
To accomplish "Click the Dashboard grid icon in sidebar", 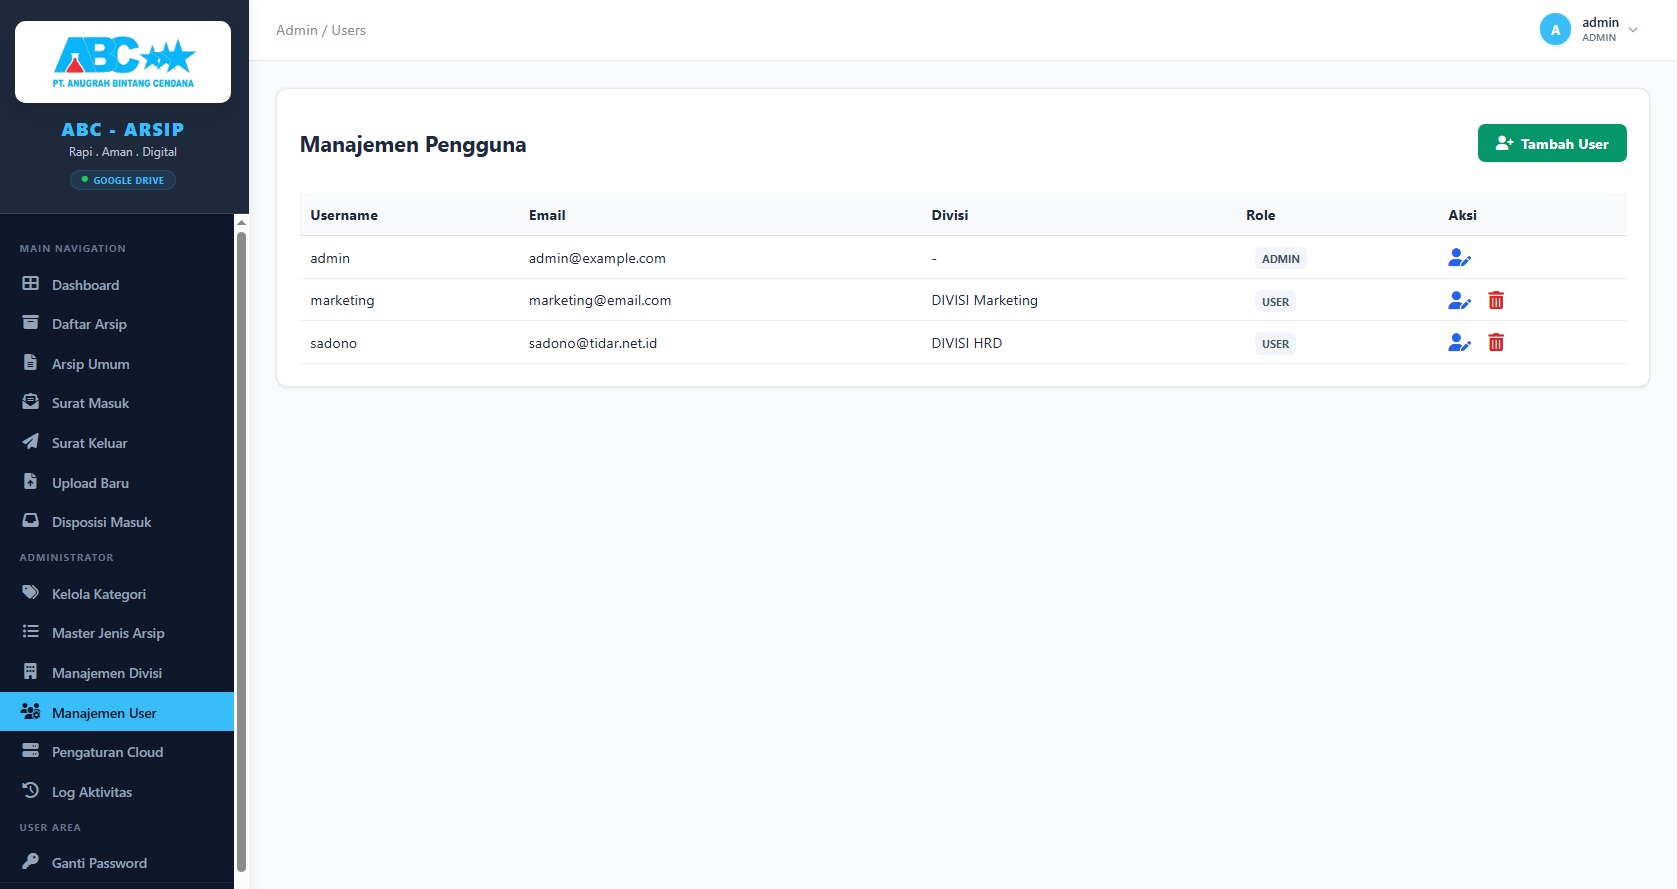I will click(31, 284).
